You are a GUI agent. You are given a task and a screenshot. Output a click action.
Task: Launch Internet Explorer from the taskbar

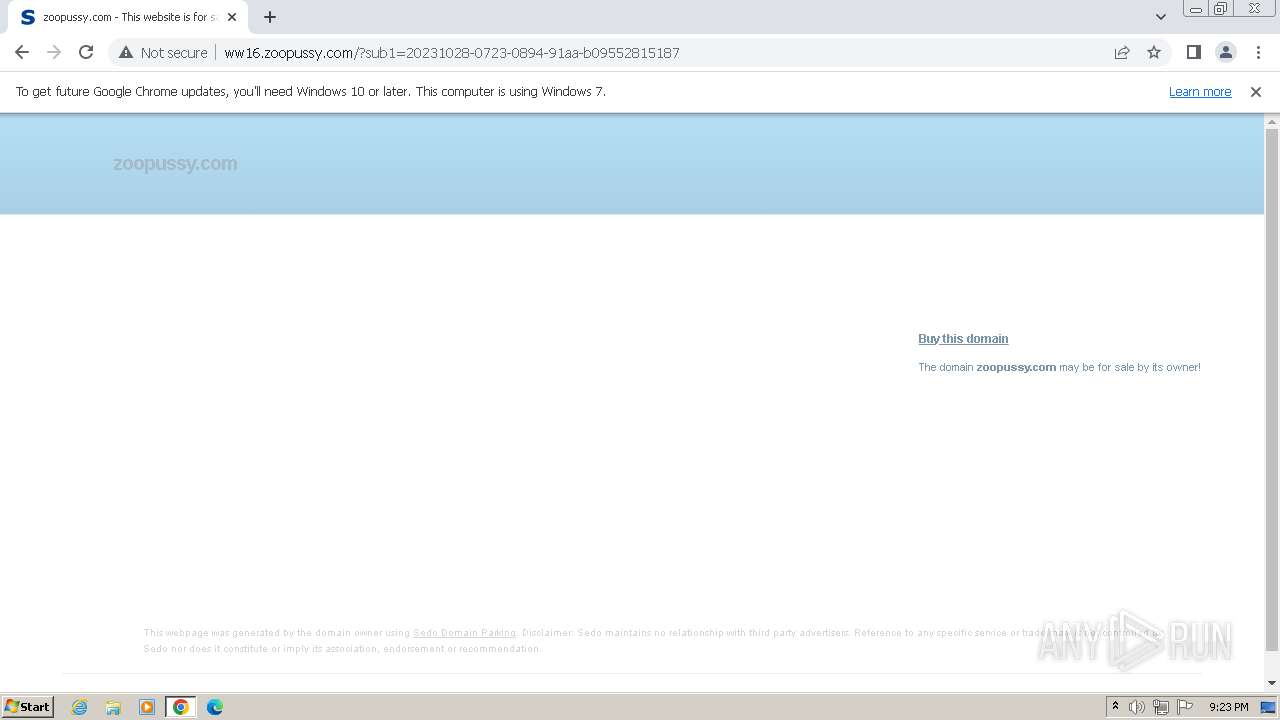80,707
